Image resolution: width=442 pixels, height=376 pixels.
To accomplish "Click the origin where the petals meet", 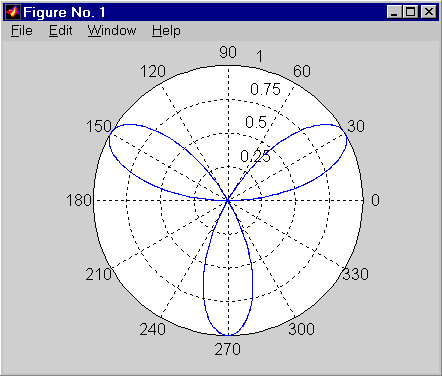I will [228, 200].
